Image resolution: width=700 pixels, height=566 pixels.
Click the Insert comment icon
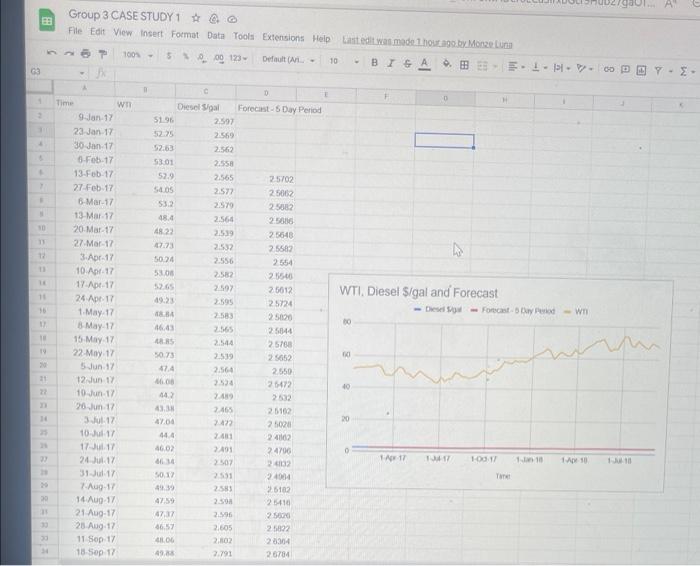tap(625, 70)
